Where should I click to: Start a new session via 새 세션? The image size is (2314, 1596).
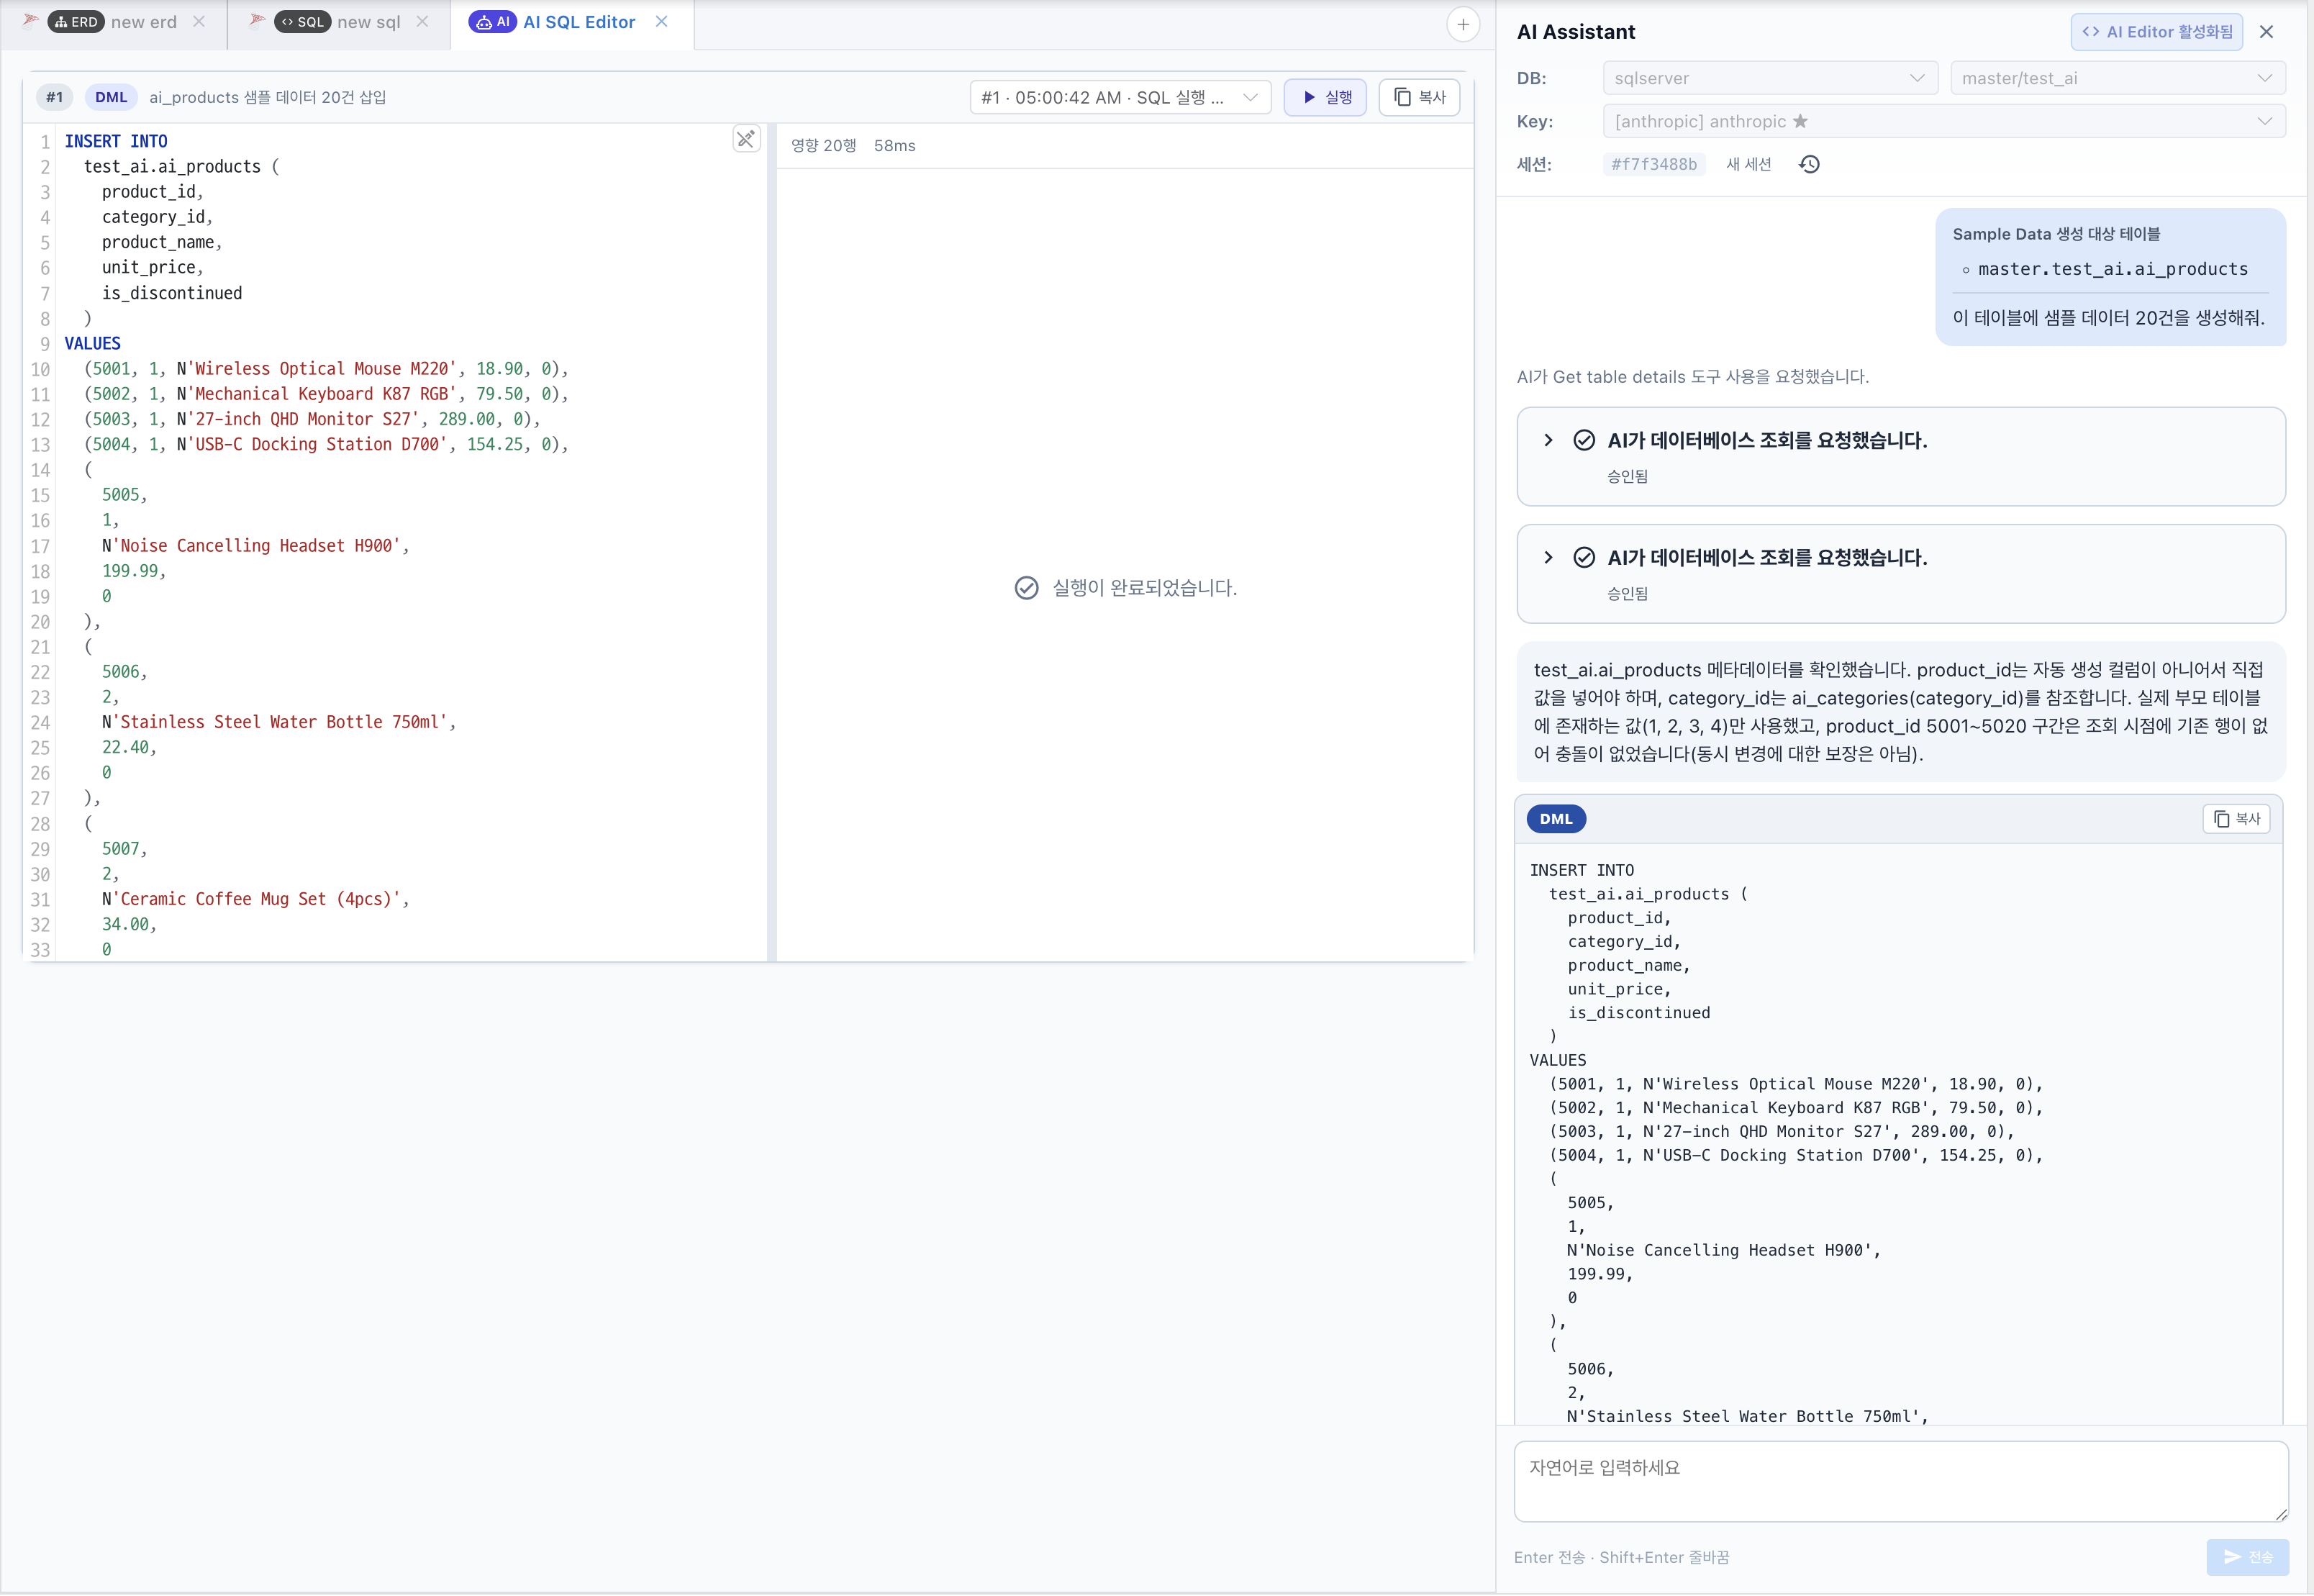(1748, 164)
